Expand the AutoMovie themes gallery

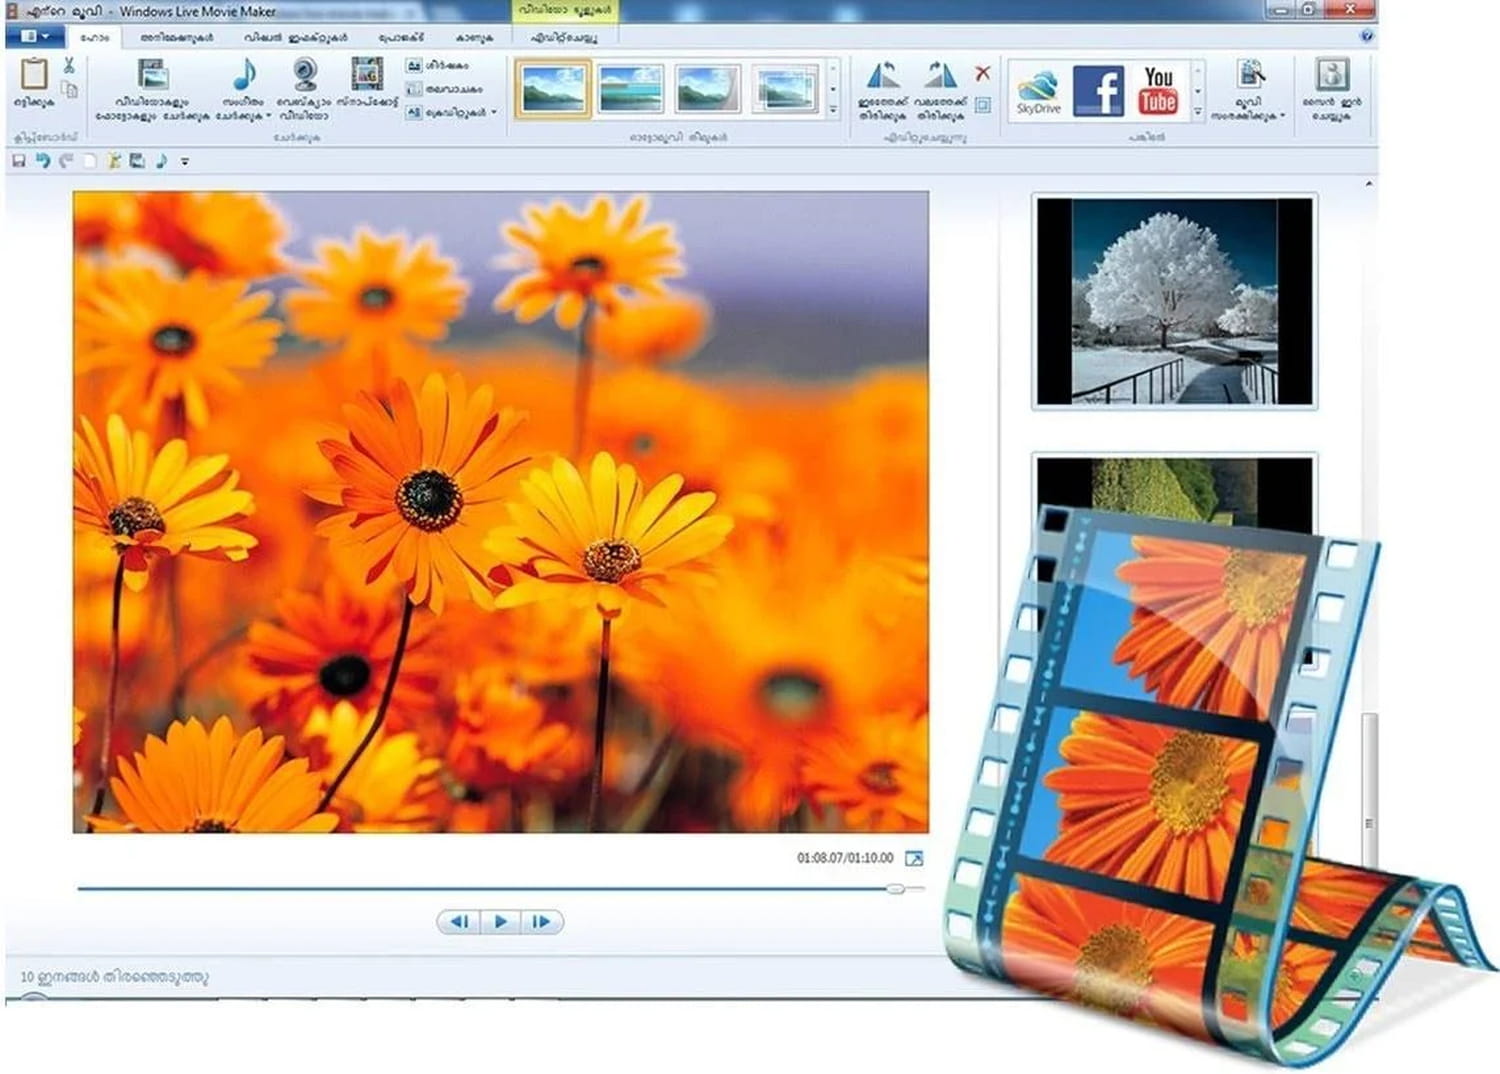[x=831, y=110]
